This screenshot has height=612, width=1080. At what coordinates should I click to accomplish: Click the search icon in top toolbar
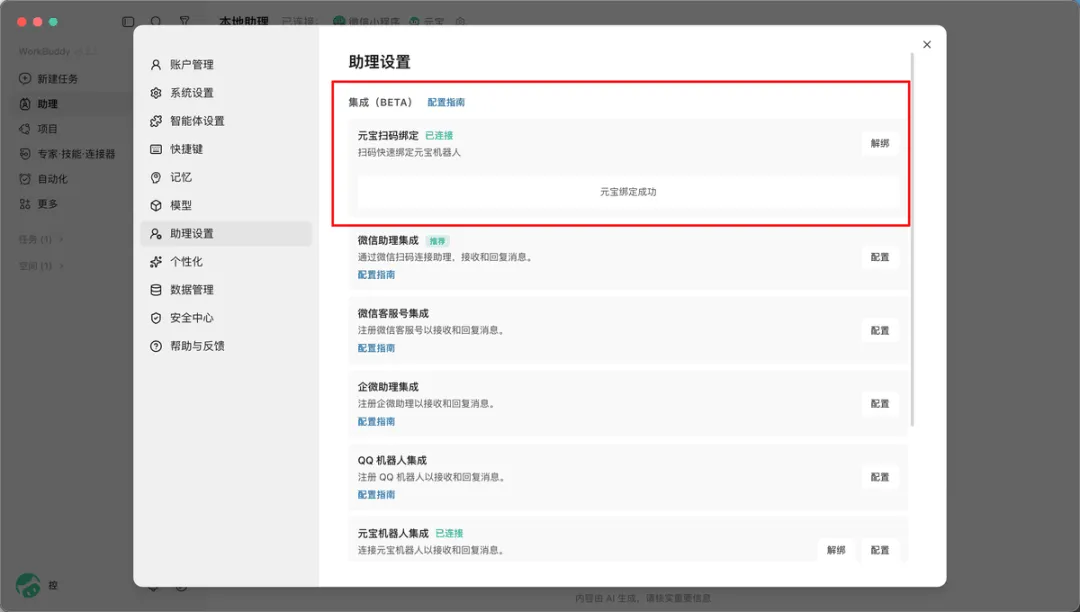tap(156, 21)
